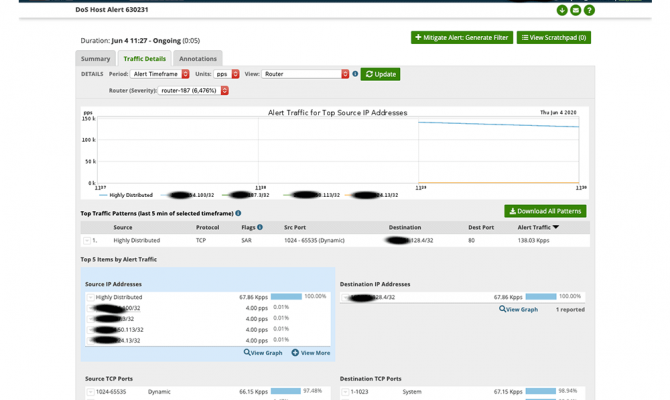
Task: Expand the 128.4/32 destination IP row menu
Action: [345, 297]
